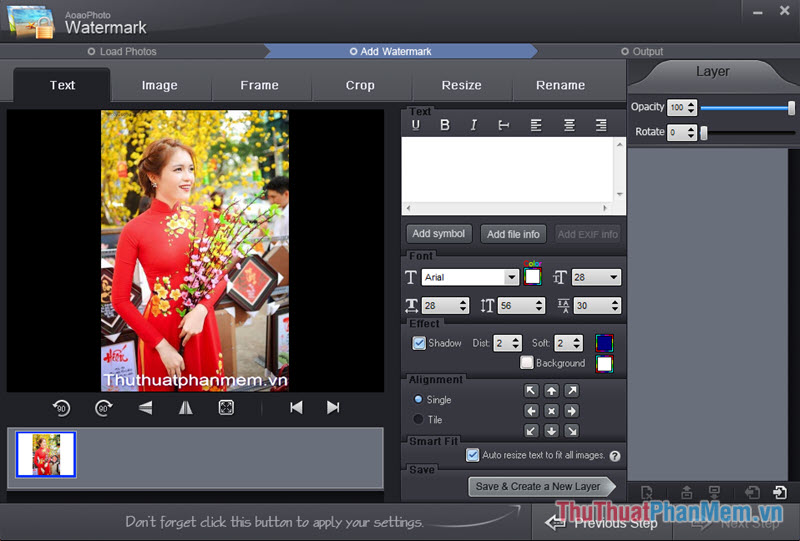Switch to the Rename tab
800x541 pixels.
[561, 85]
